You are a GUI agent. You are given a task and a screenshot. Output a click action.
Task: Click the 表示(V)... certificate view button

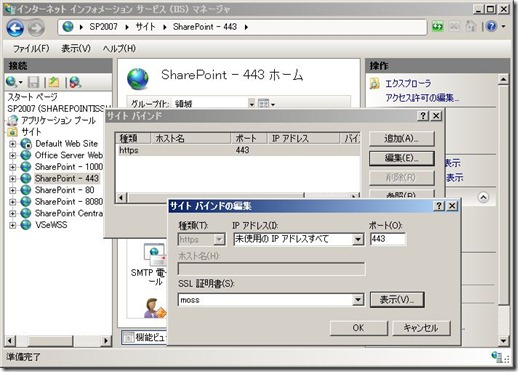(x=397, y=300)
